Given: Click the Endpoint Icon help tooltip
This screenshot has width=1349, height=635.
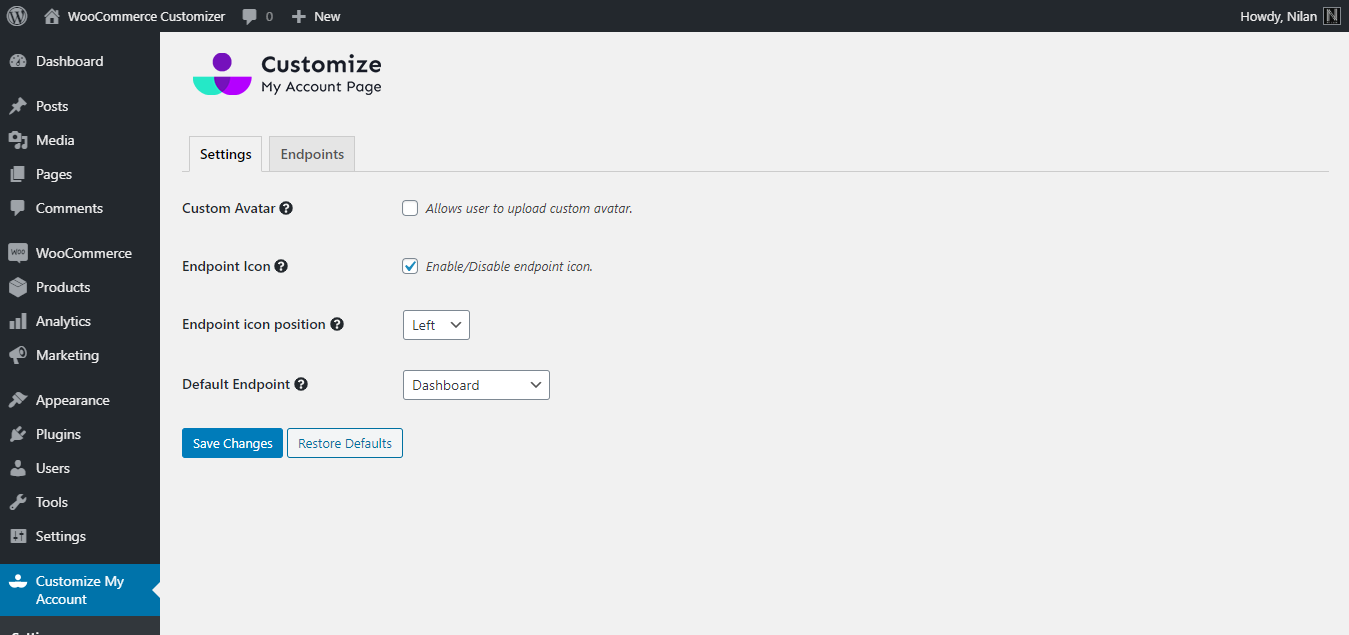Looking at the screenshot, I should (x=281, y=266).
